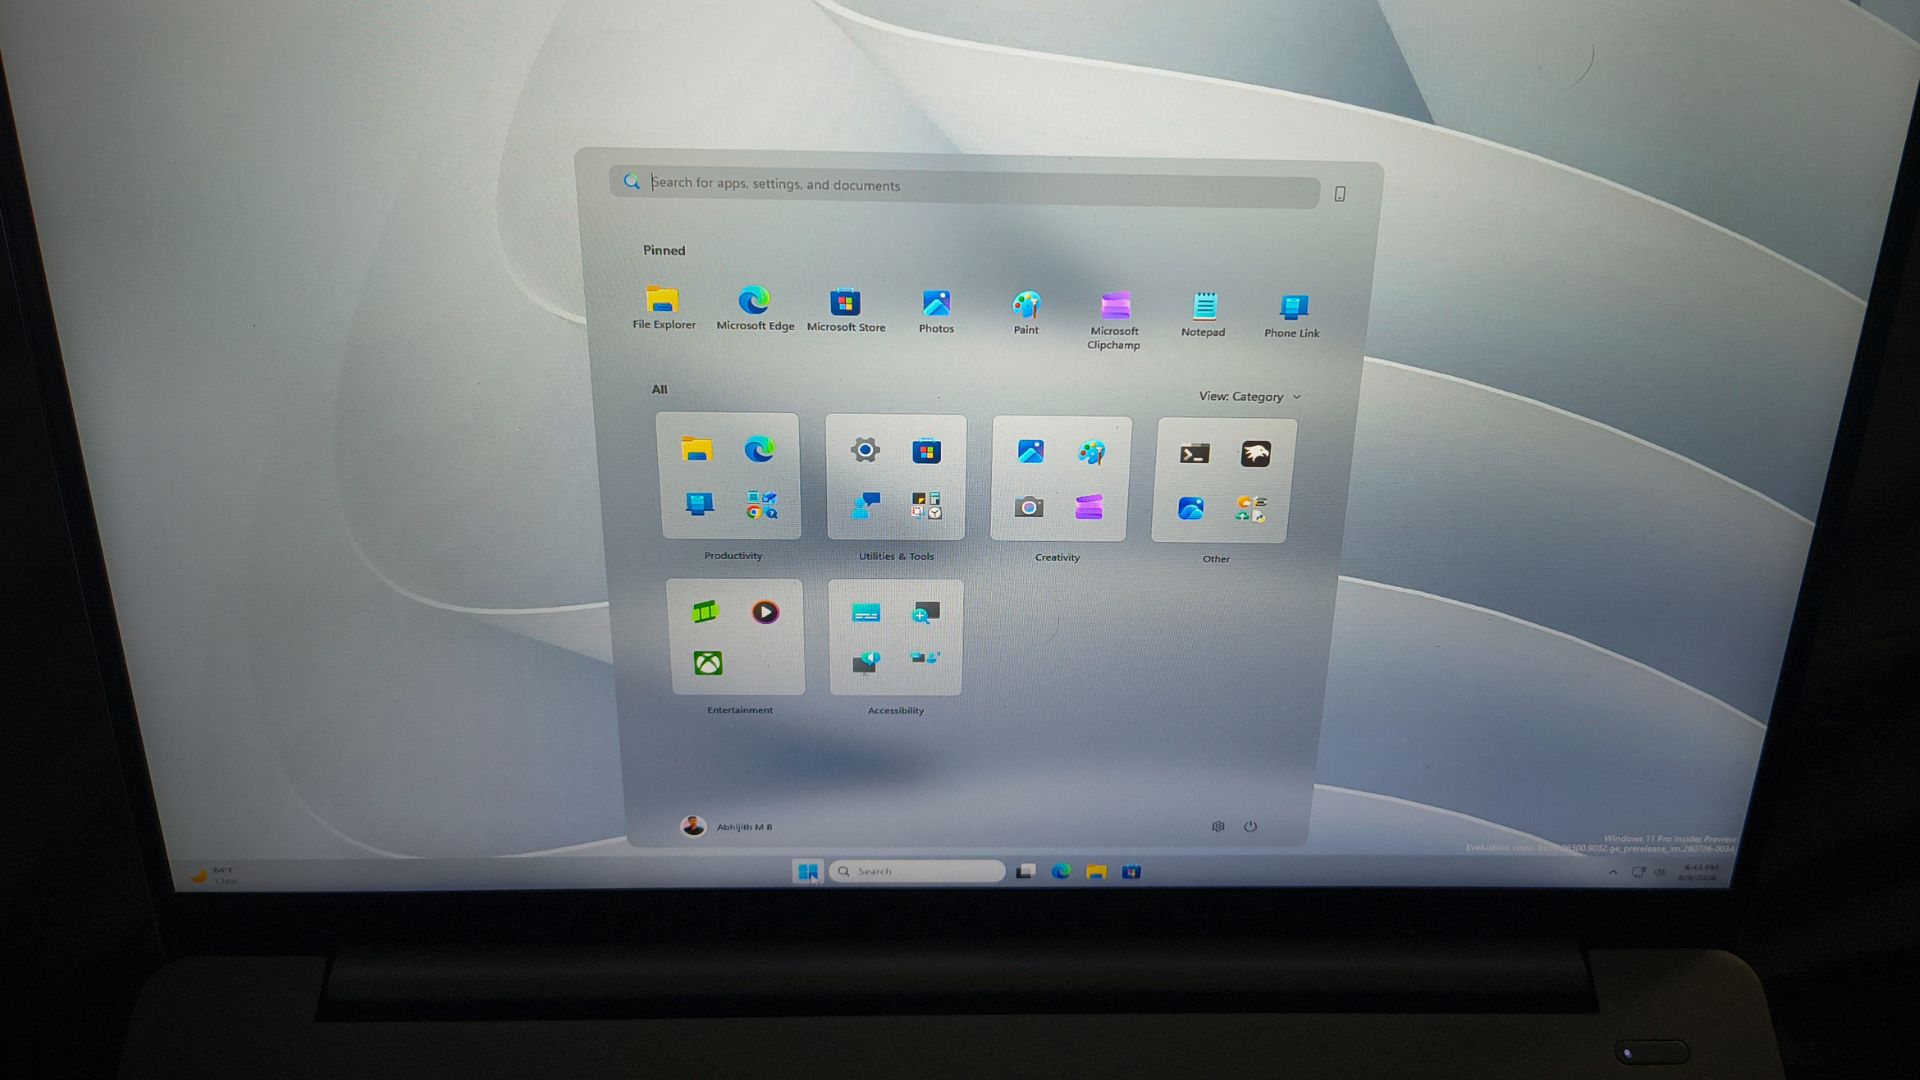The image size is (1920, 1080).
Task: Open pinned Microsoft Clipchamp
Action: pos(1114,320)
